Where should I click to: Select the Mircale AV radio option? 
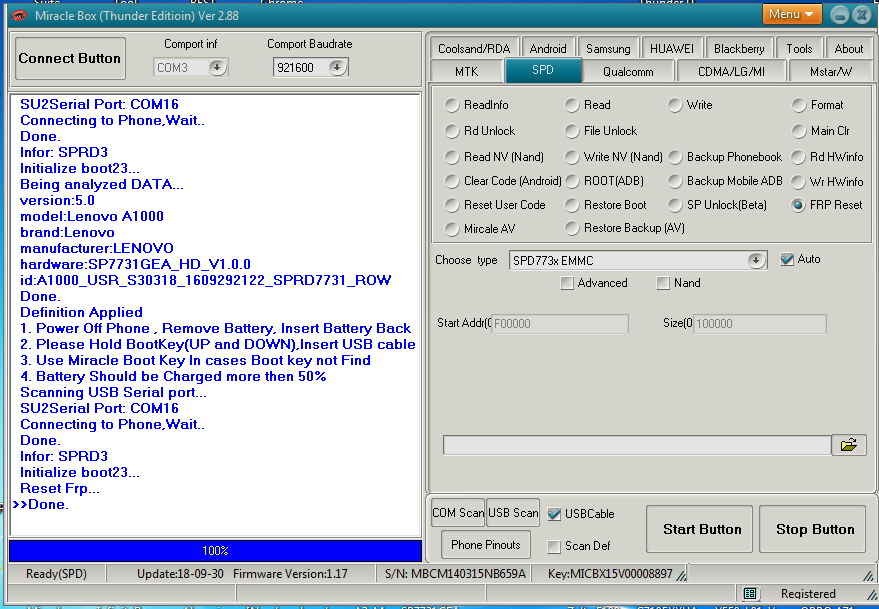point(451,228)
